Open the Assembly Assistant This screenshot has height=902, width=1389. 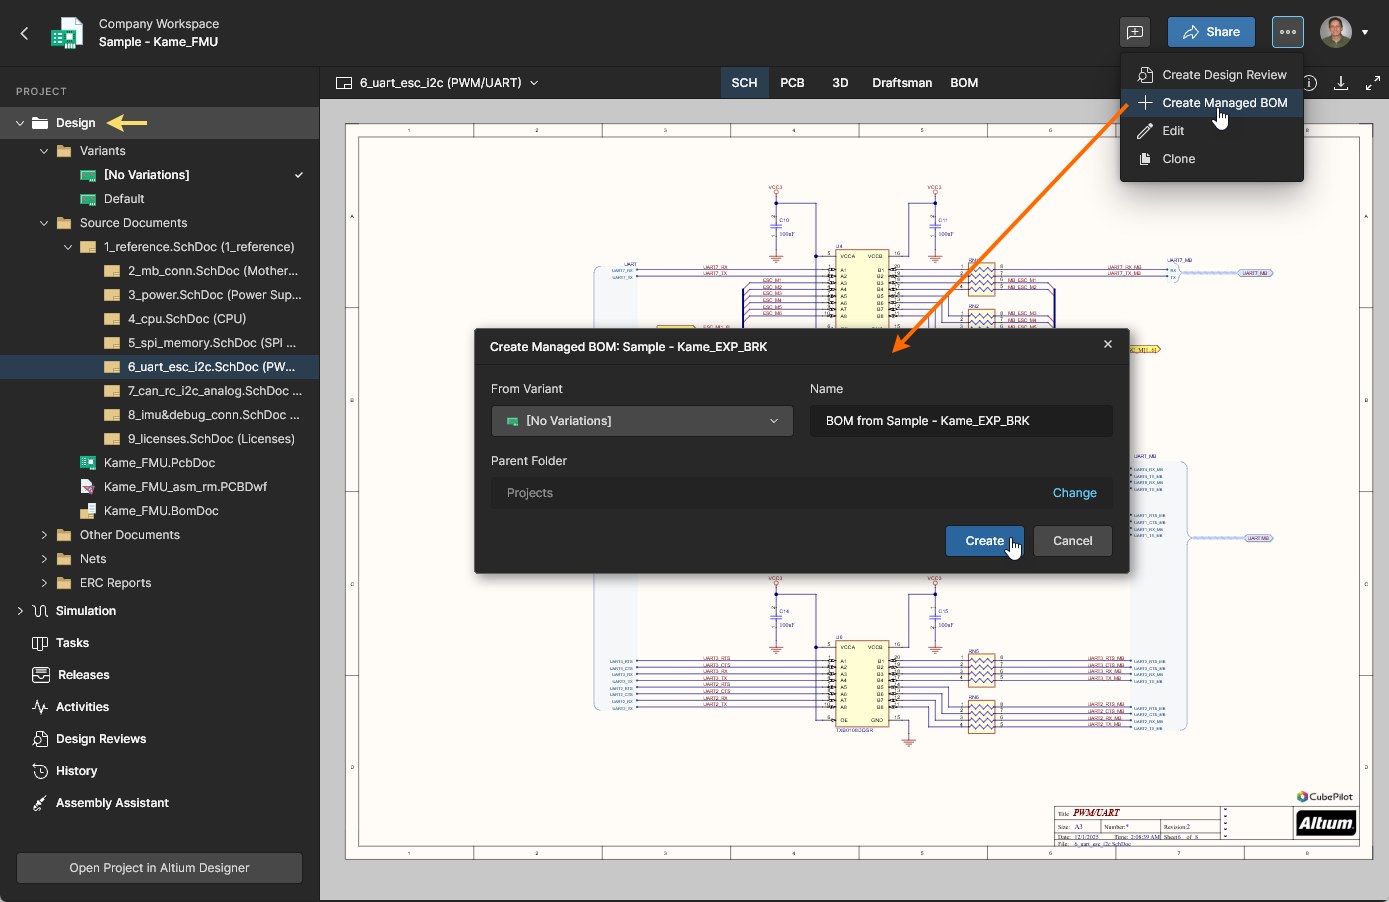coord(112,803)
